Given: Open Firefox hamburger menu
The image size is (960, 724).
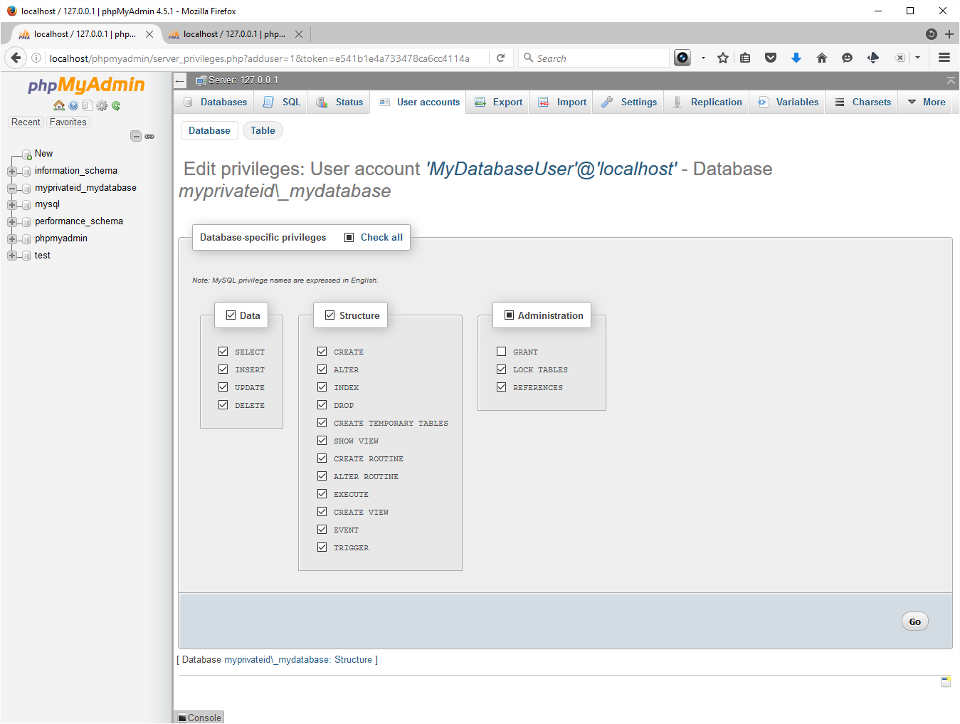Looking at the screenshot, I should pyautogui.click(x=944, y=58).
